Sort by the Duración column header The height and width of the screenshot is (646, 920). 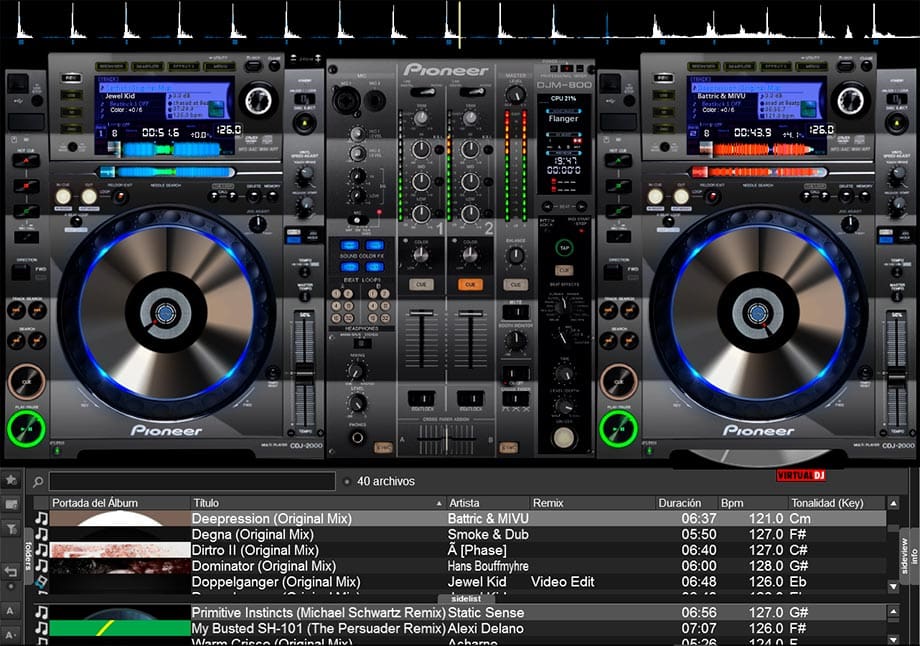tap(686, 503)
